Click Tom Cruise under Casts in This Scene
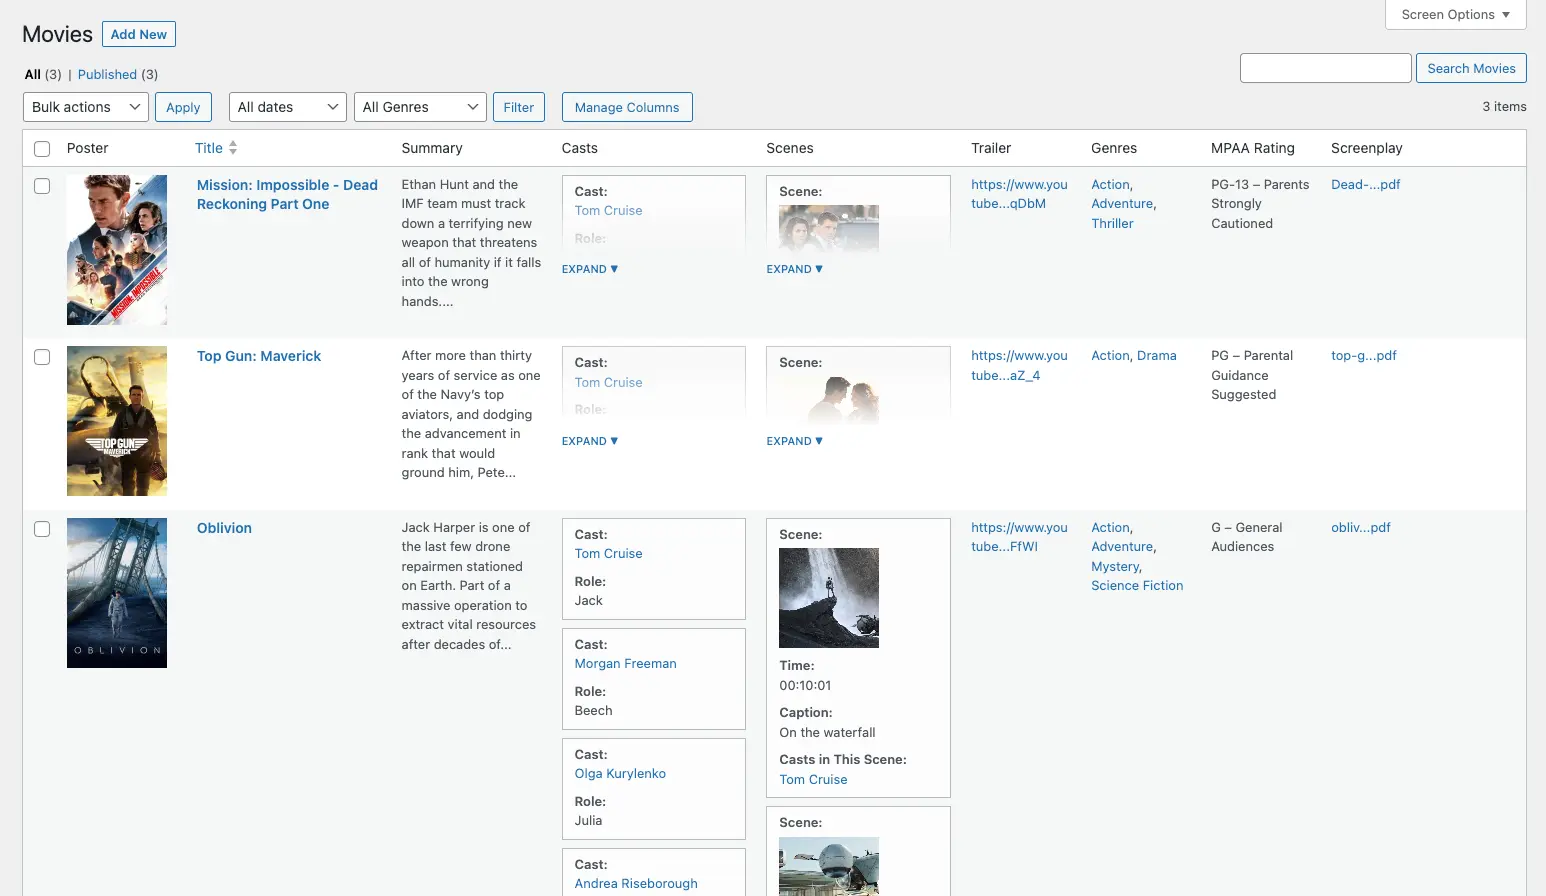 [813, 780]
